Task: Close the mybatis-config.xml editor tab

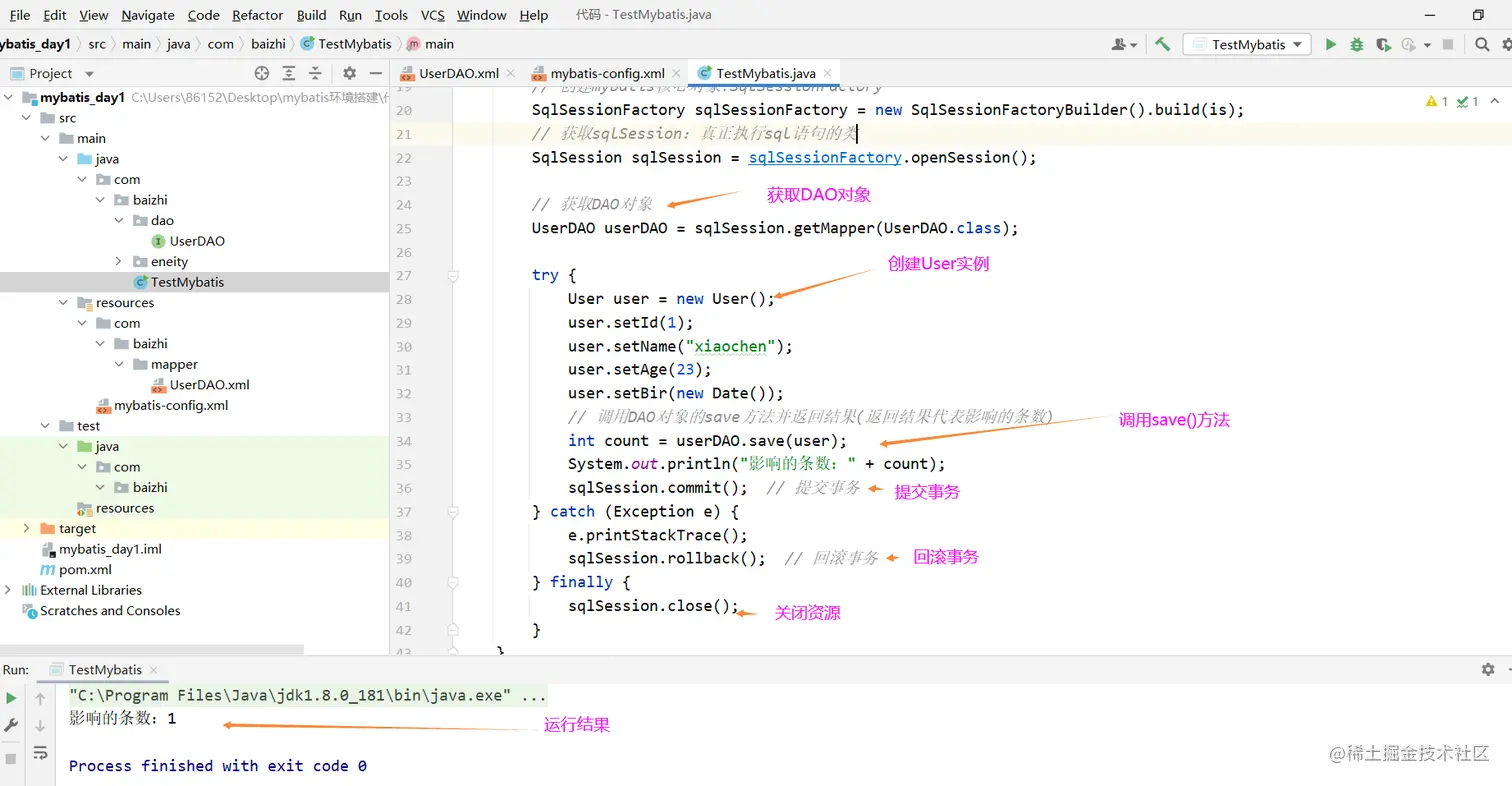Action: click(x=677, y=73)
